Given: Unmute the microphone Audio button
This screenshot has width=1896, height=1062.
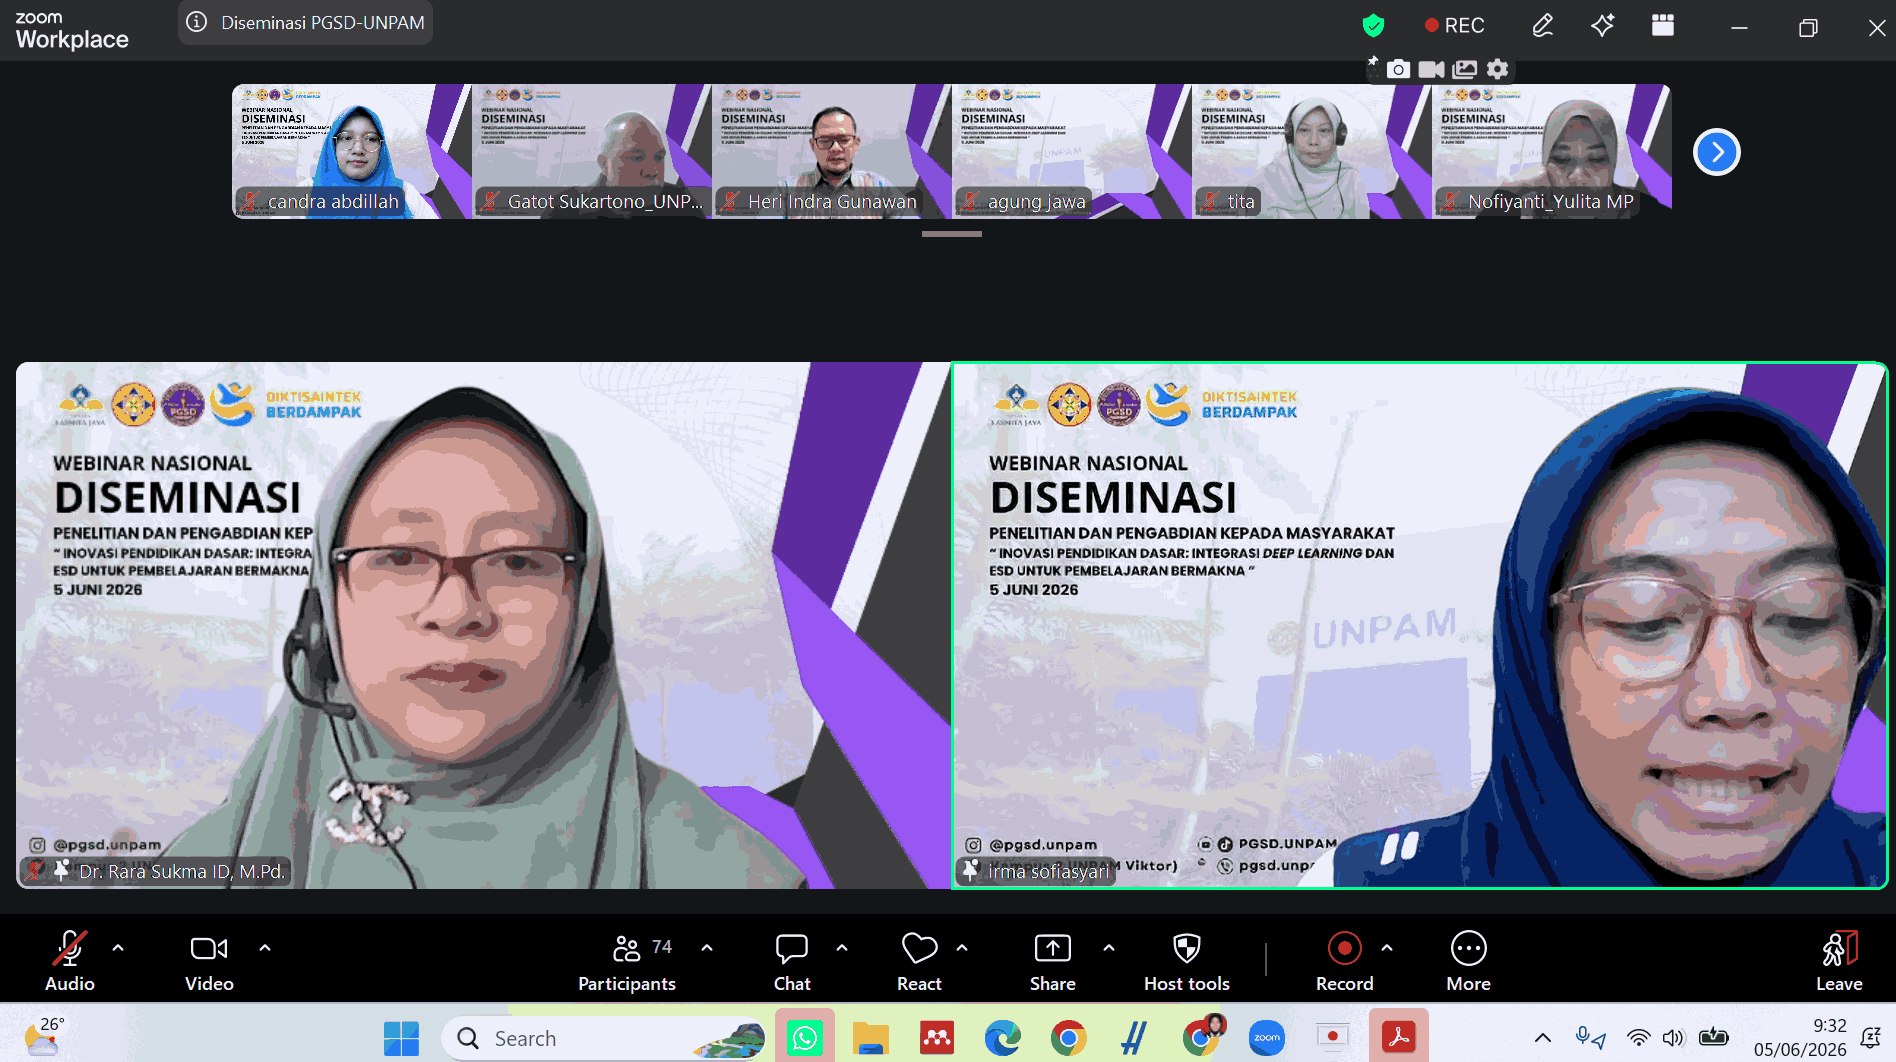Looking at the screenshot, I should click(x=70, y=962).
